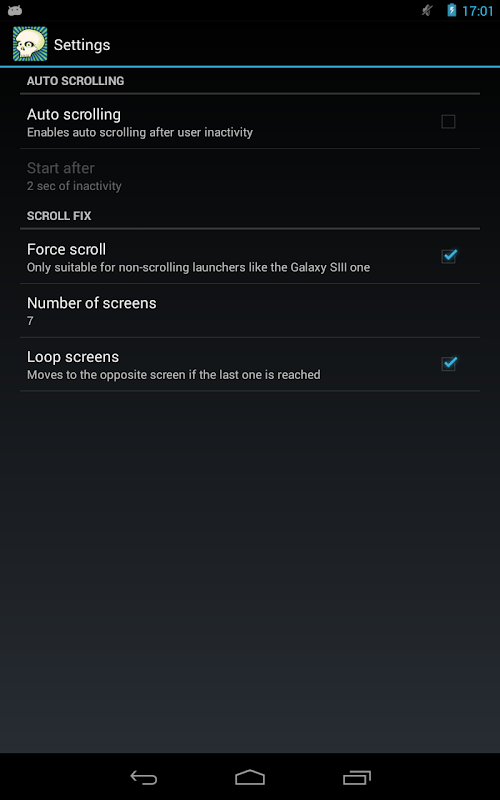Tap the Loop screens preference label
Image resolution: width=500 pixels, height=800 pixels.
click(x=73, y=356)
